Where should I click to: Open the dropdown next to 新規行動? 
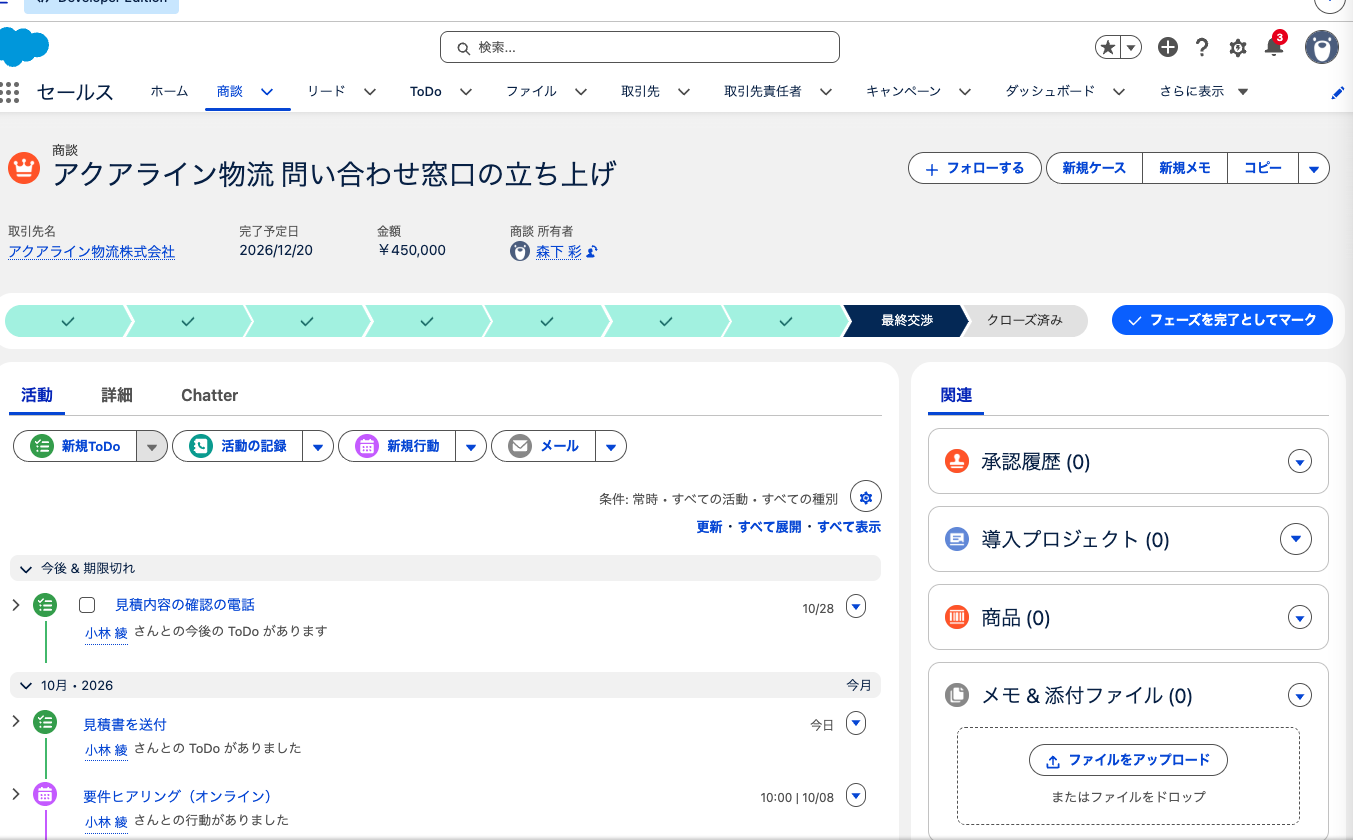pyautogui.click(x=470, y=446)
